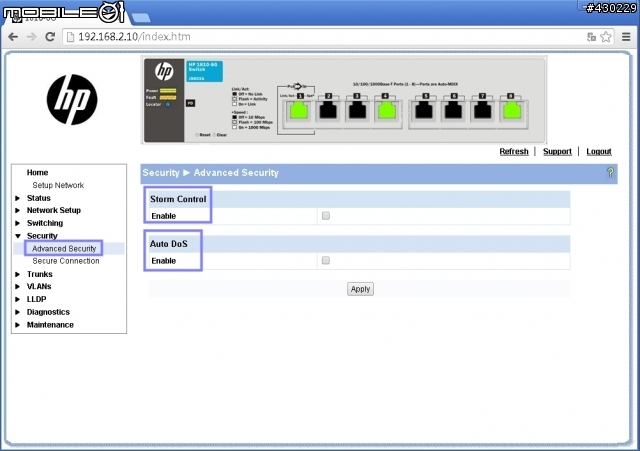Click the Auto DoS heading text

tap(169, 244)
